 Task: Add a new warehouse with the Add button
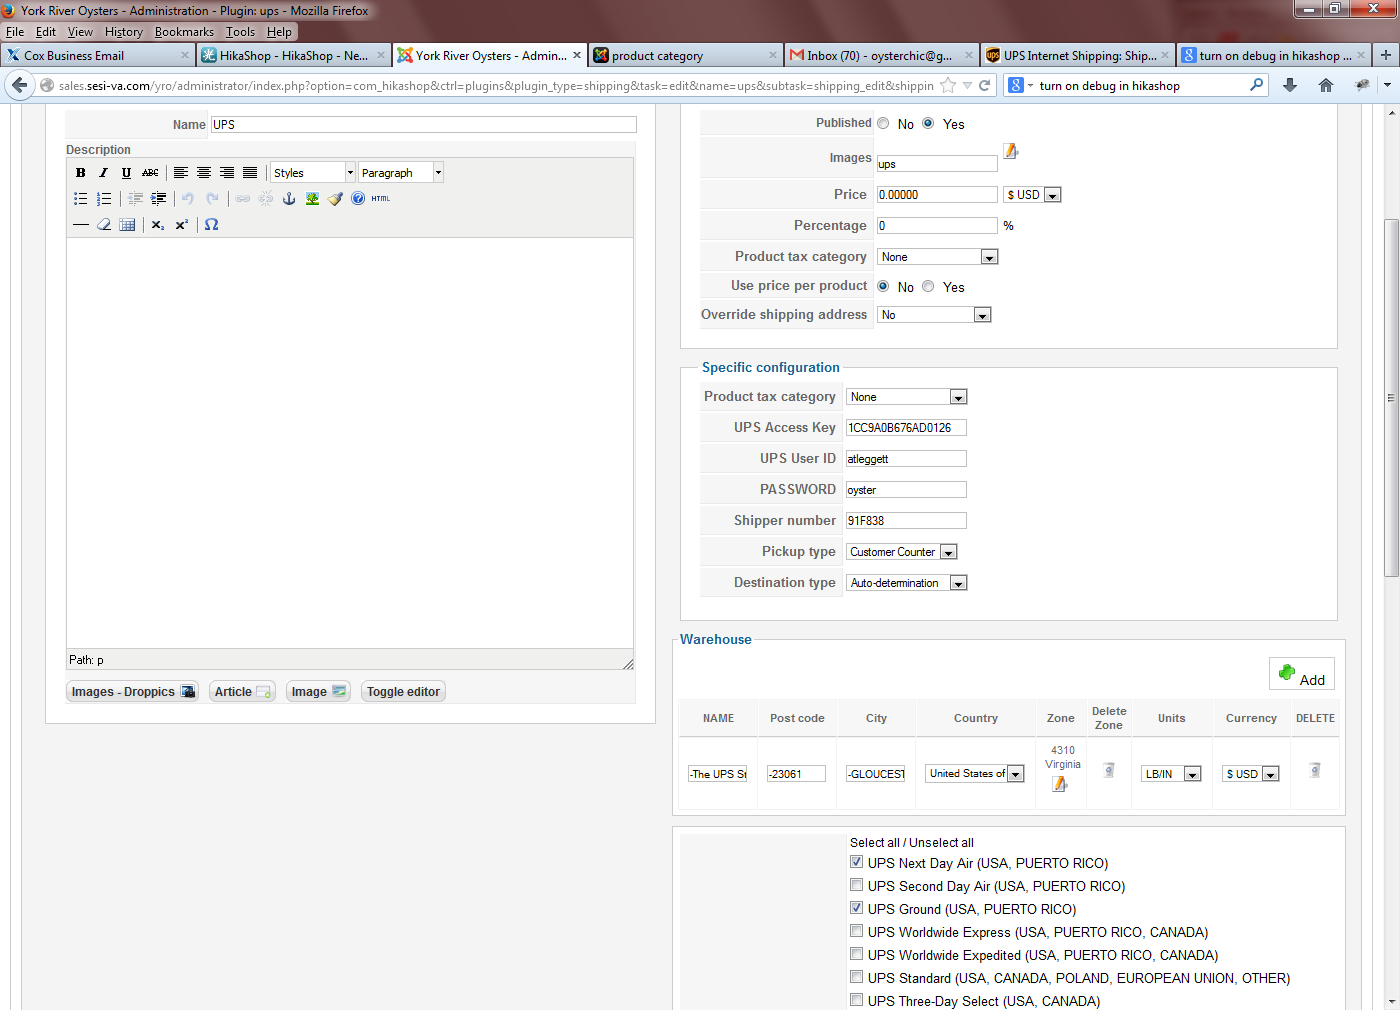[x=1302, y=675]
